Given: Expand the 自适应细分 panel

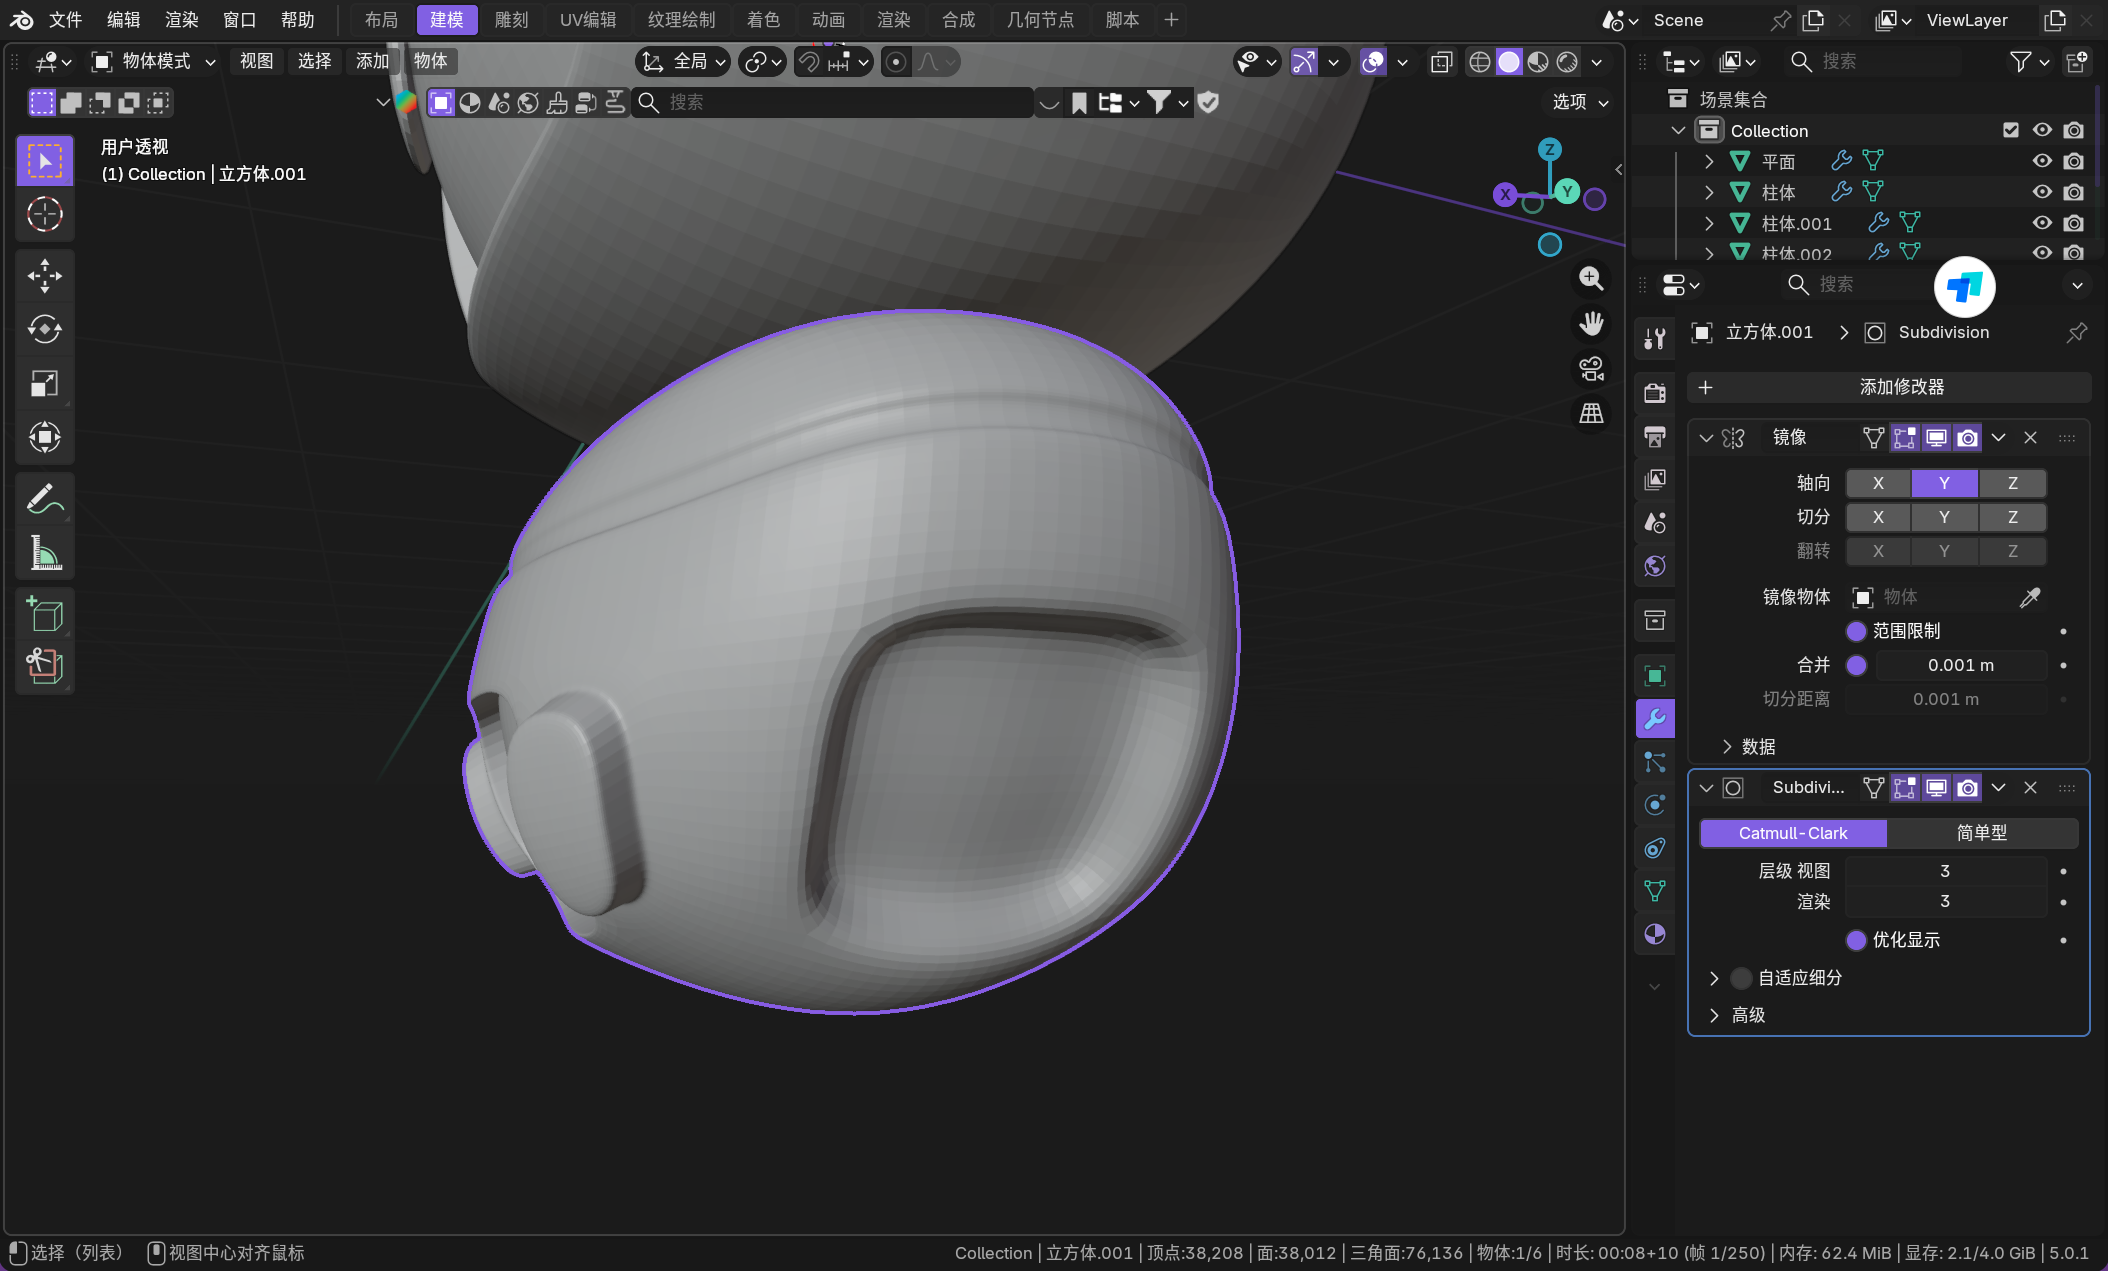Looking at the screenshot, I should 1714,978.
